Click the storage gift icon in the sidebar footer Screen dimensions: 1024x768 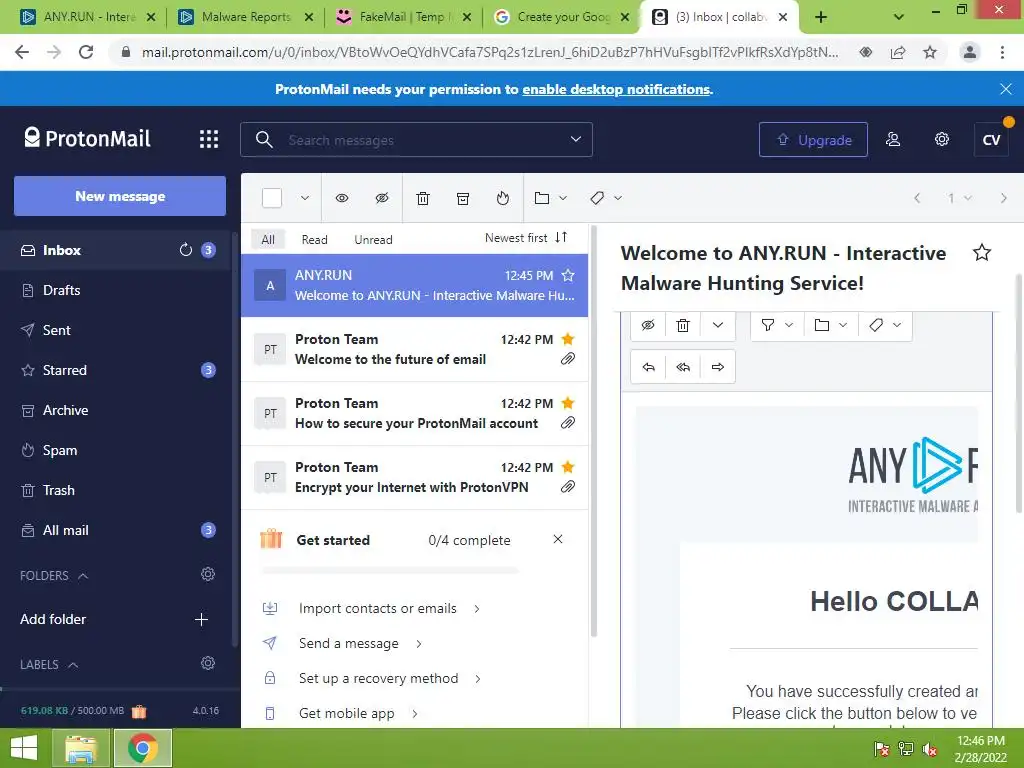pos(139,711)
